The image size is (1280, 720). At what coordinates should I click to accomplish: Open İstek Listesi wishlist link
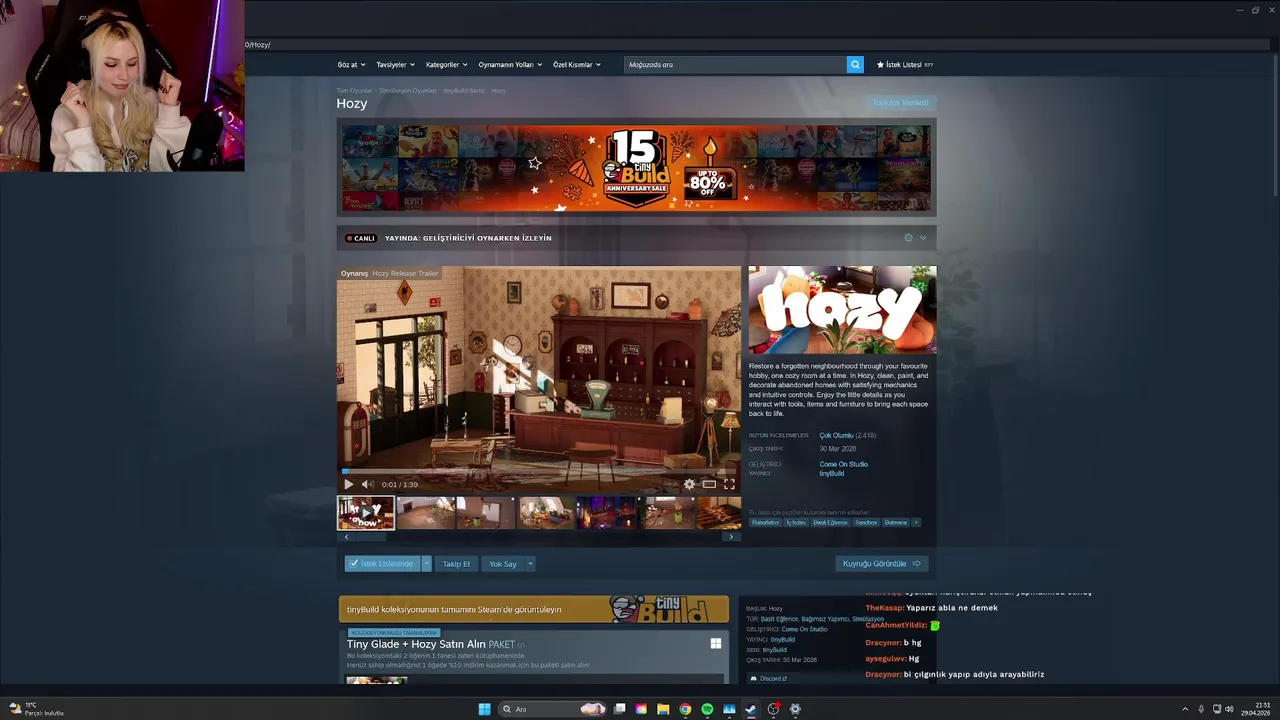905,64
